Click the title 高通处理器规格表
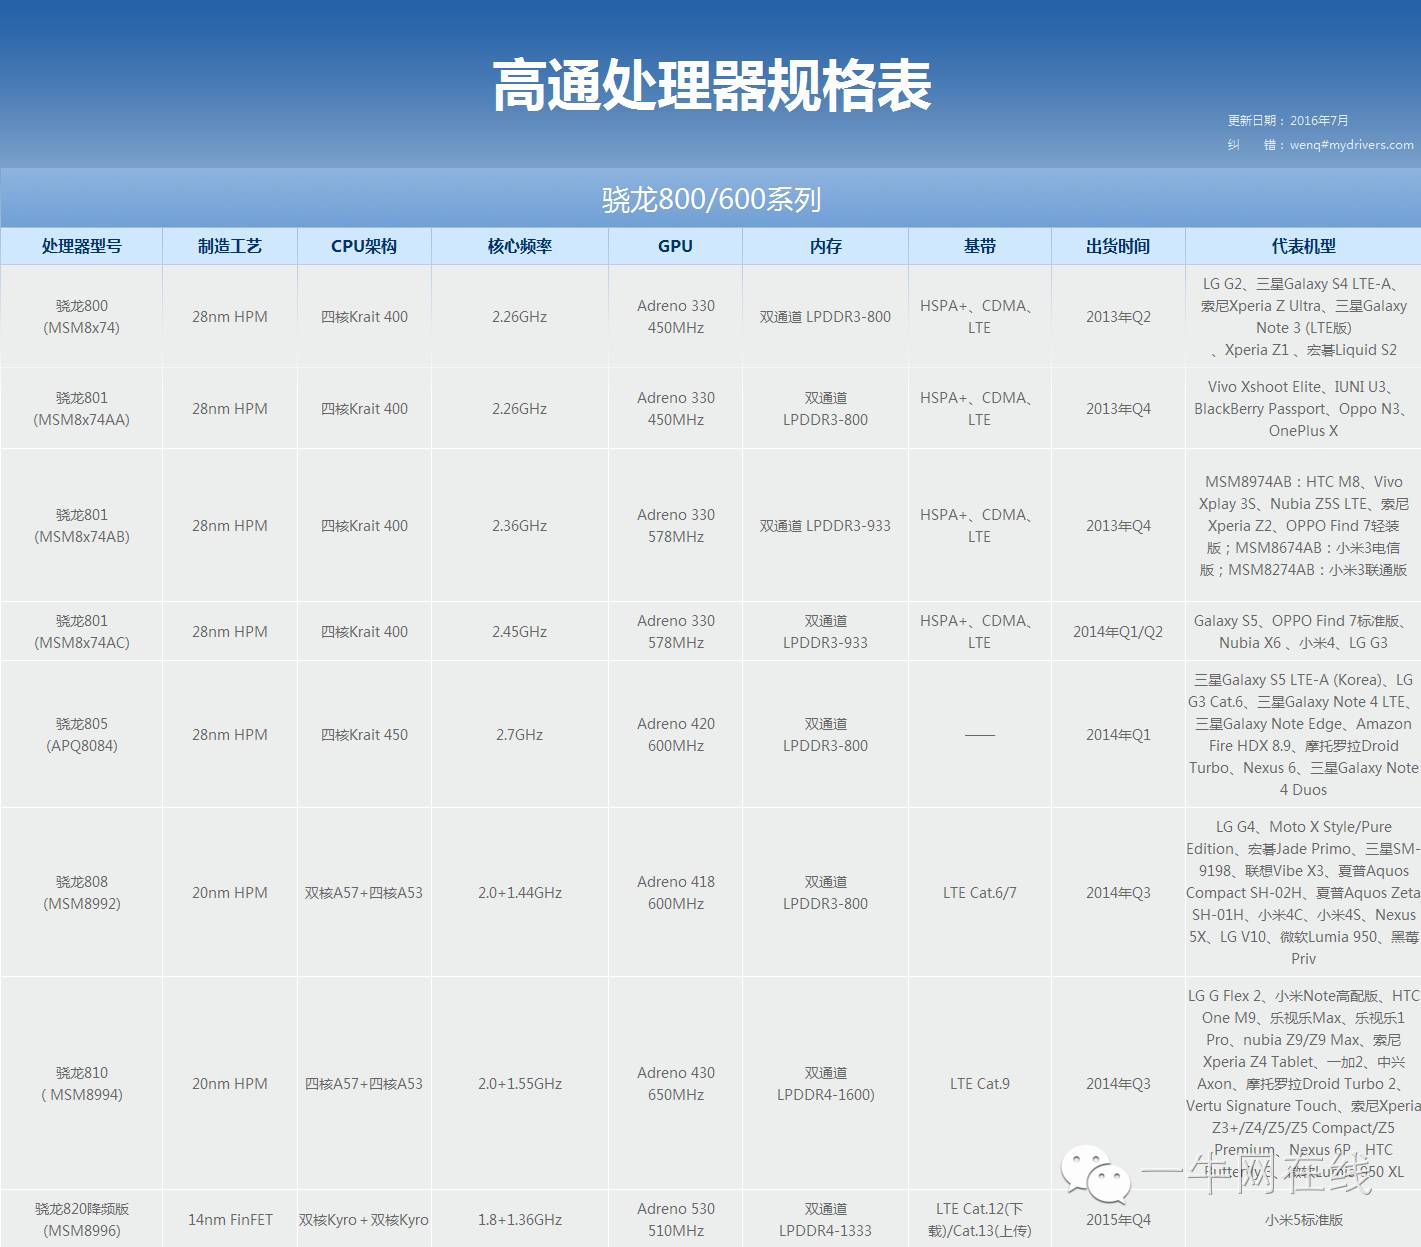The width and height of the screenshot is (1421, 1247). [711, 86]
